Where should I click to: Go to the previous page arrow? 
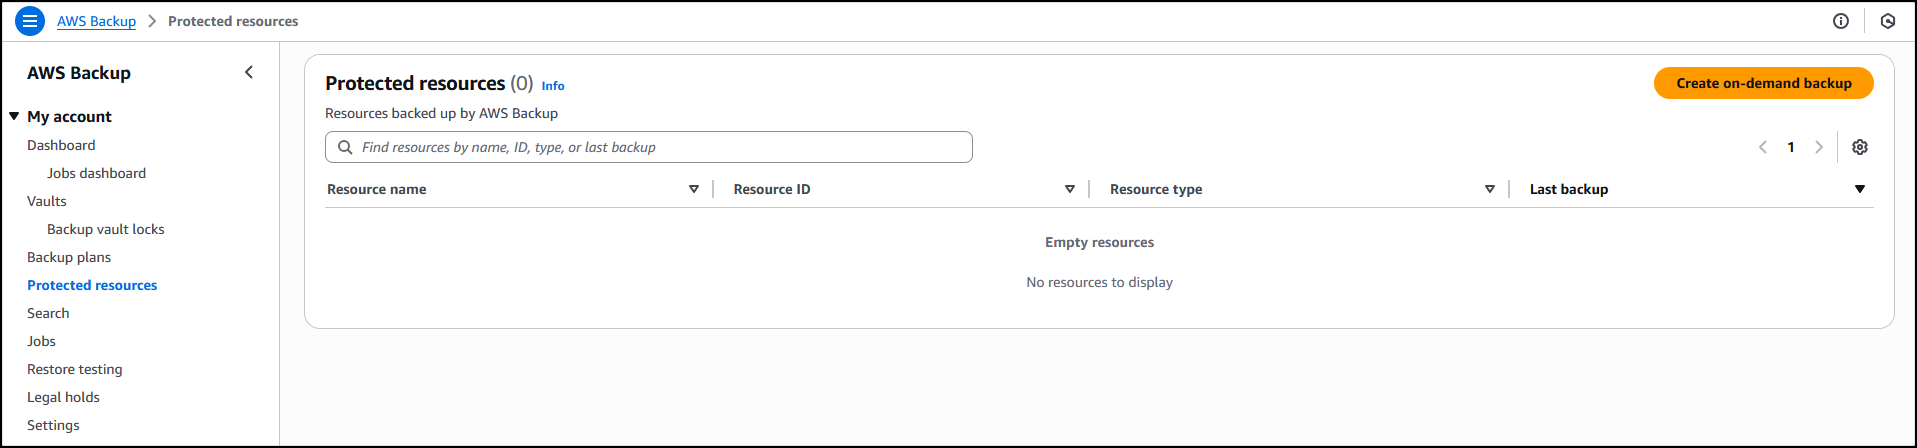[1762, 147]
